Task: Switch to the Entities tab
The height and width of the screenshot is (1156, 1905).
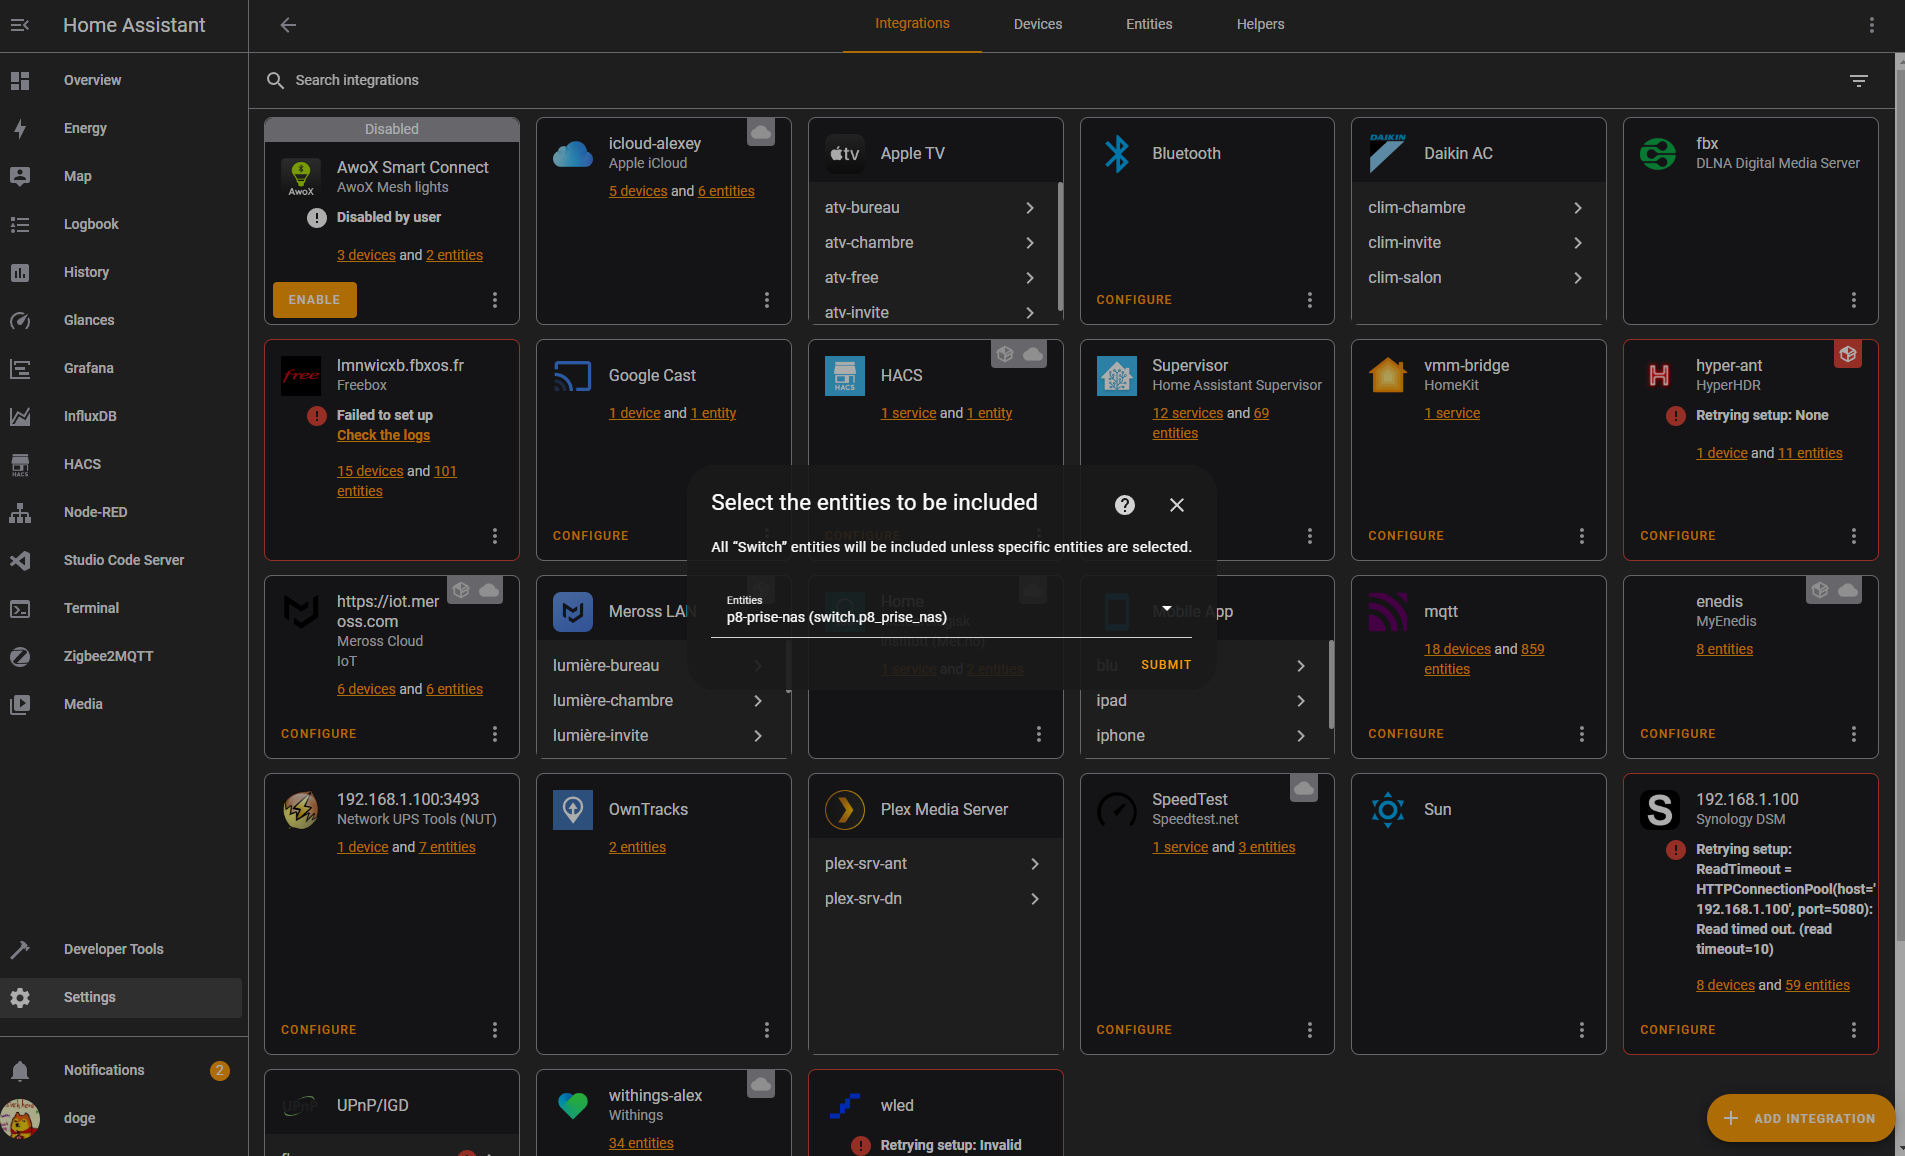Action: [x=1149, y=25]
